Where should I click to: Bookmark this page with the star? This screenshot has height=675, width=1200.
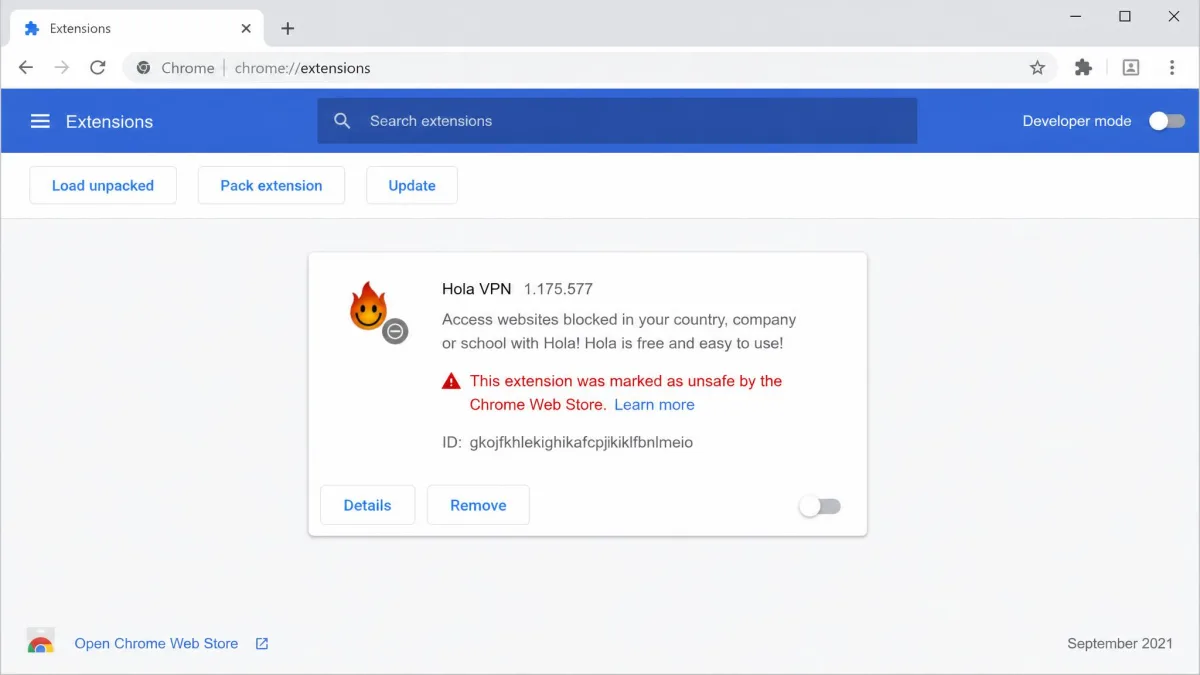1037,68
